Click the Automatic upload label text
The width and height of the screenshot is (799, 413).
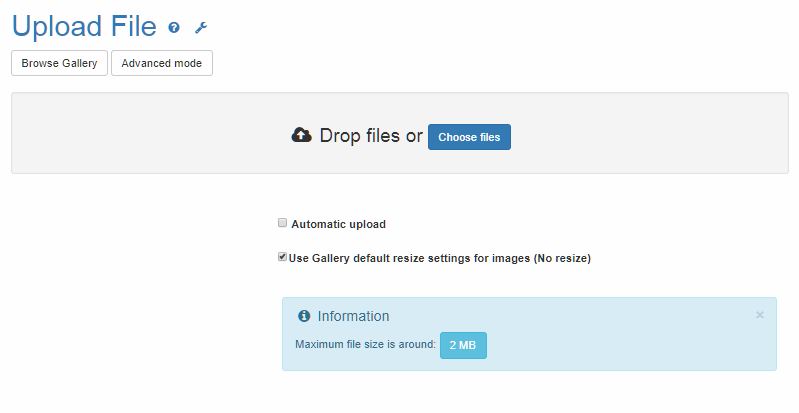(x=338, y=224)
